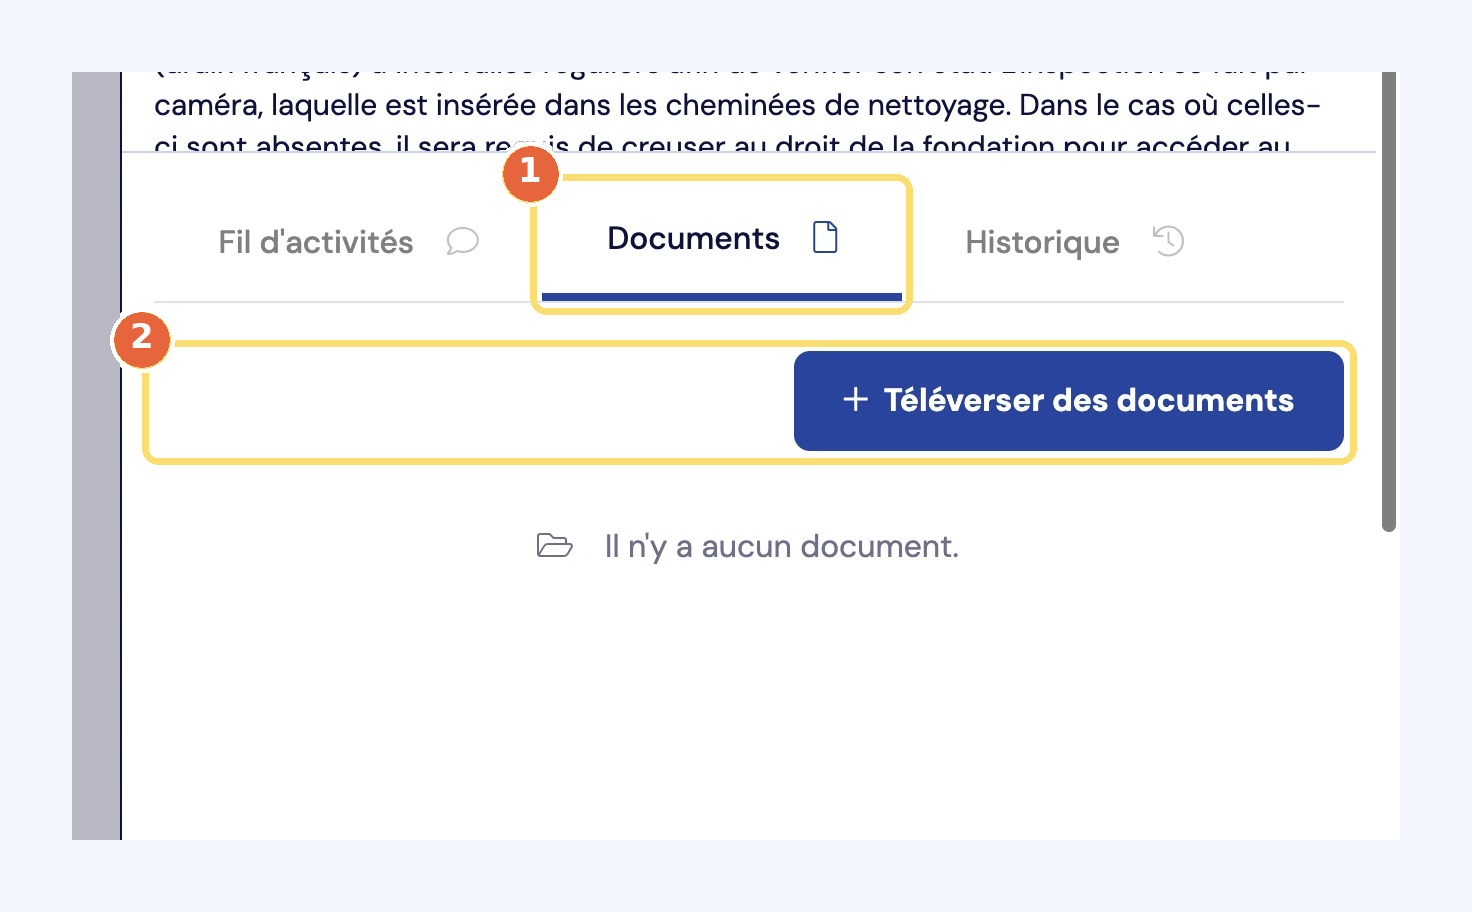Click the open folder icon beside the empty message
The width and height of the screenshot is (1472, 912).
[x=554, y=545]
